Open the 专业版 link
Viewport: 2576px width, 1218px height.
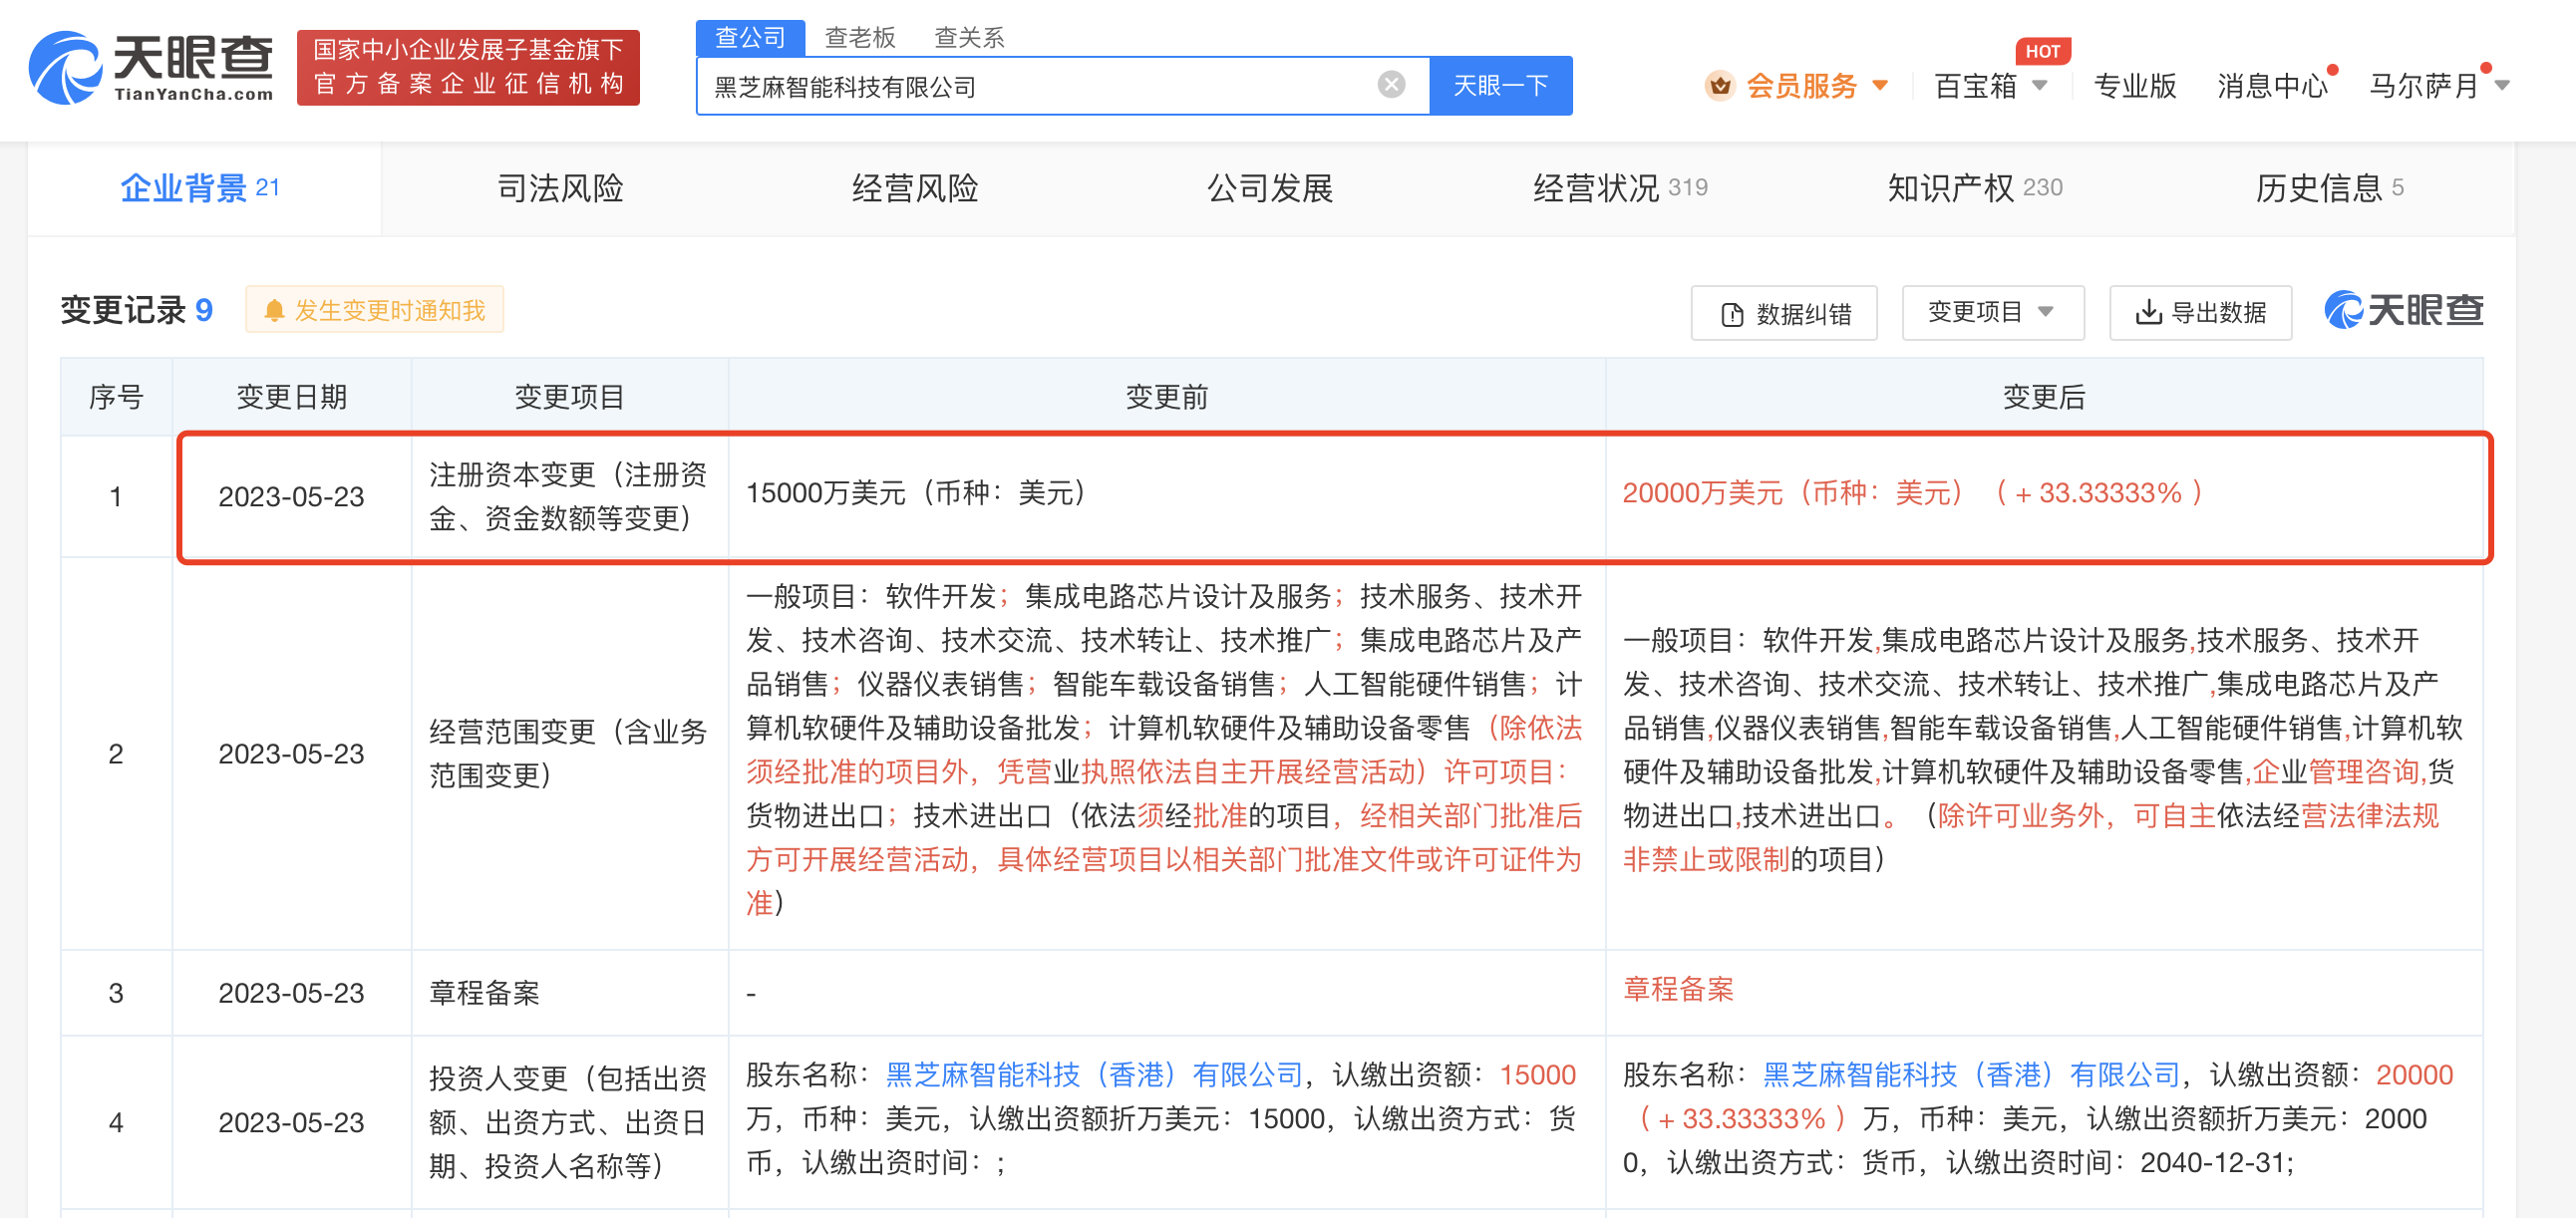(2135, 86)
